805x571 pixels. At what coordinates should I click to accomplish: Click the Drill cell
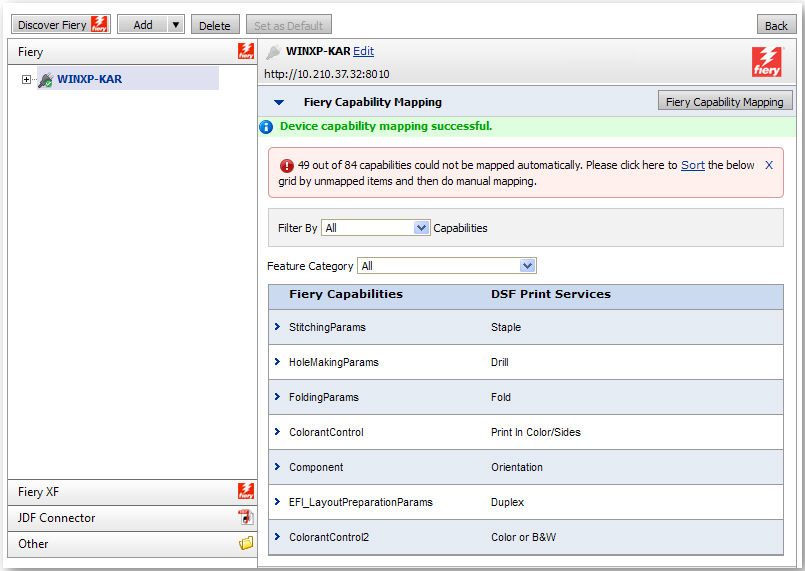point(500,362)
